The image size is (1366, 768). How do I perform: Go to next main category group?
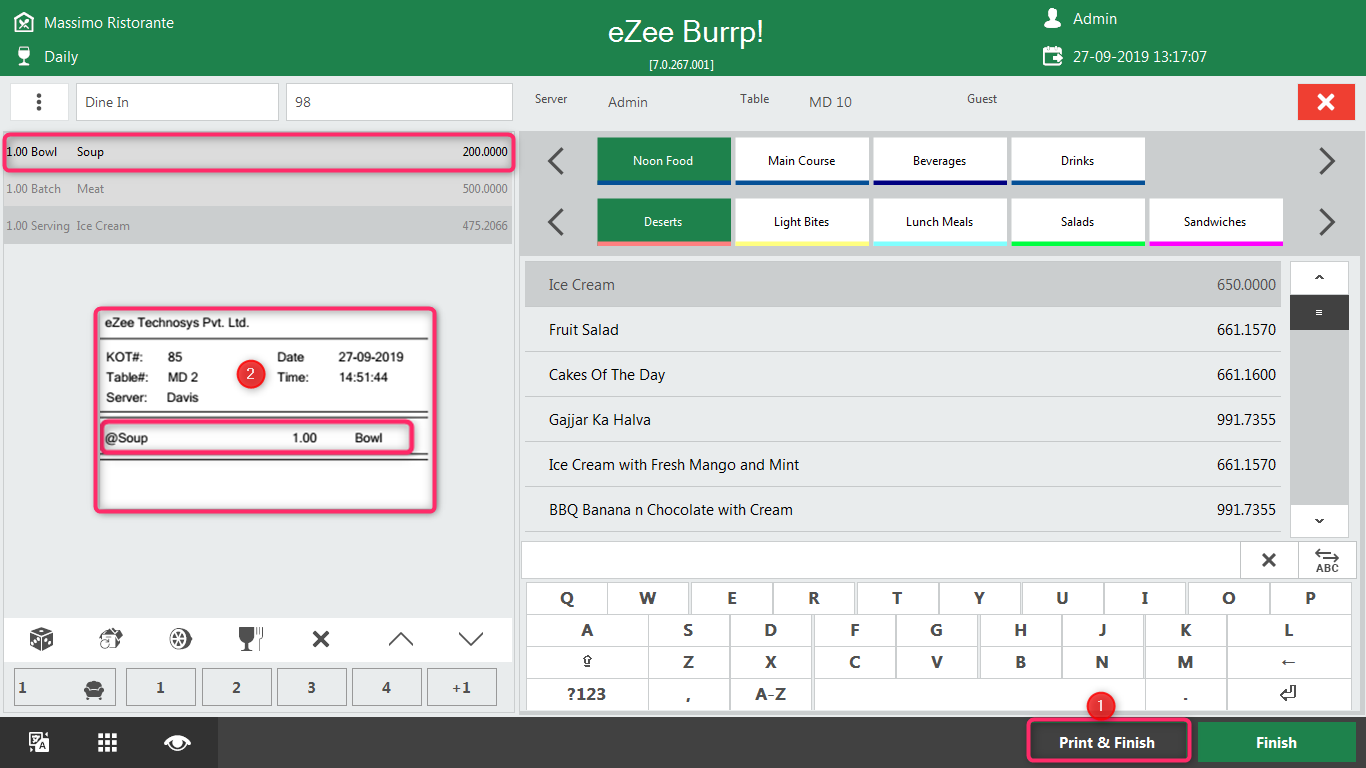pyautogui.click(x=1327, y=161)
